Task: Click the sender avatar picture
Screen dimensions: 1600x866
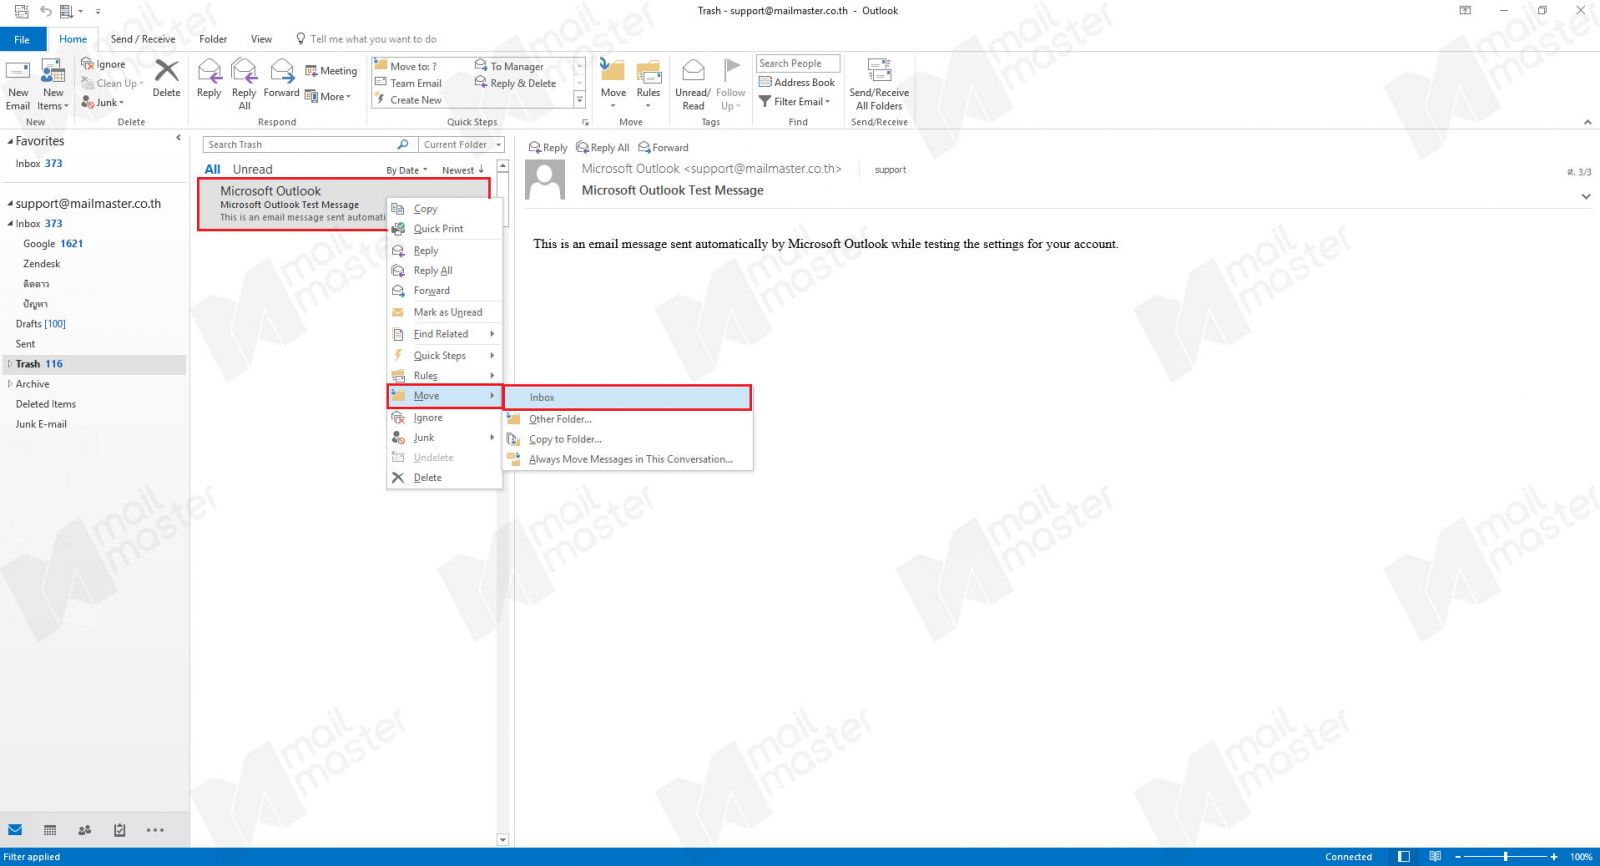Action: (x=545, y=181)
